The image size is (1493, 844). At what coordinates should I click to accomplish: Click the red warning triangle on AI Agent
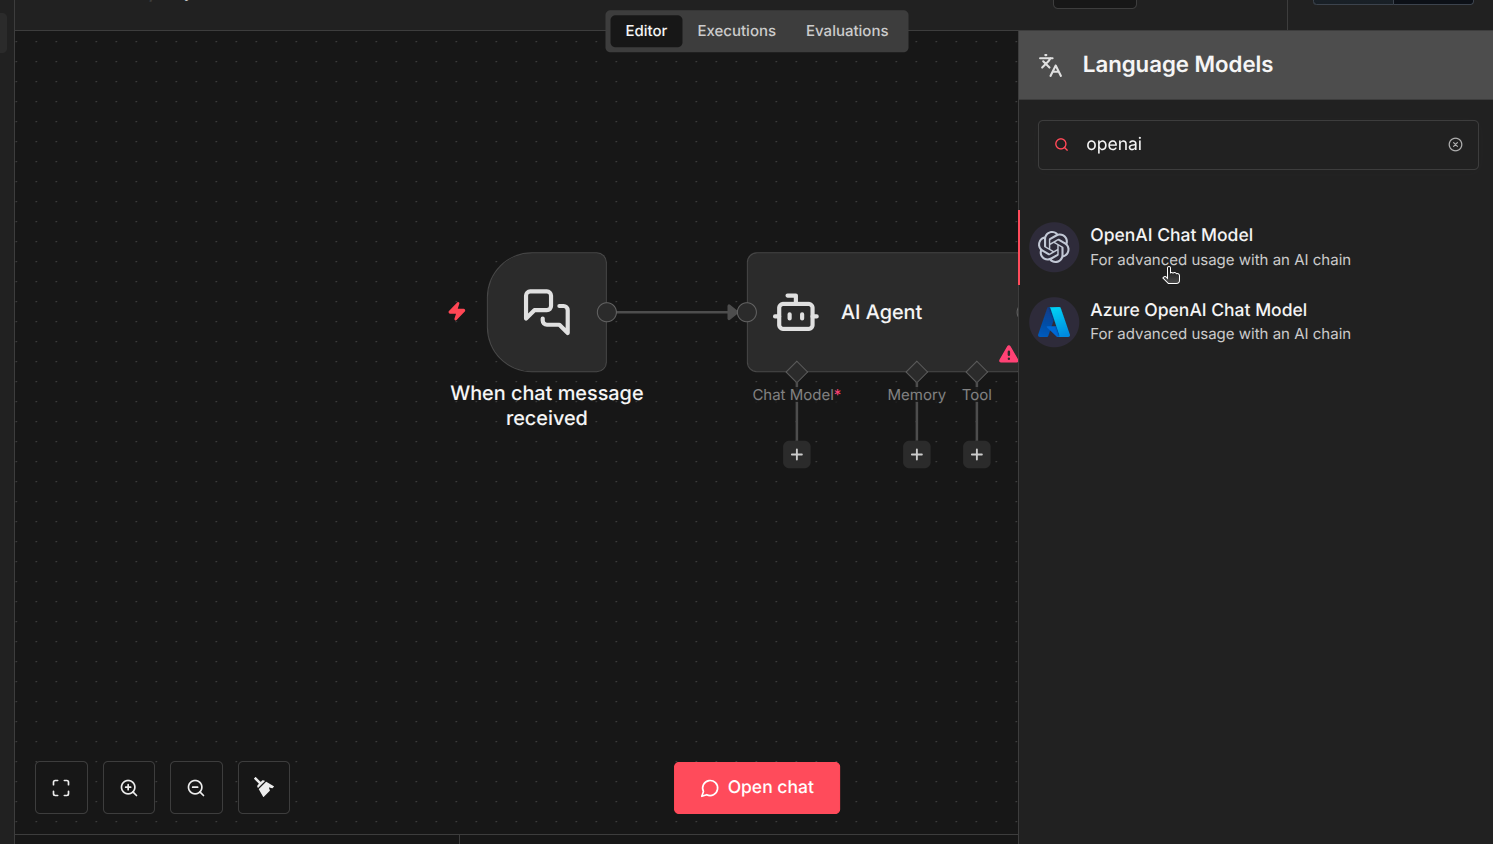(1008, 355)
